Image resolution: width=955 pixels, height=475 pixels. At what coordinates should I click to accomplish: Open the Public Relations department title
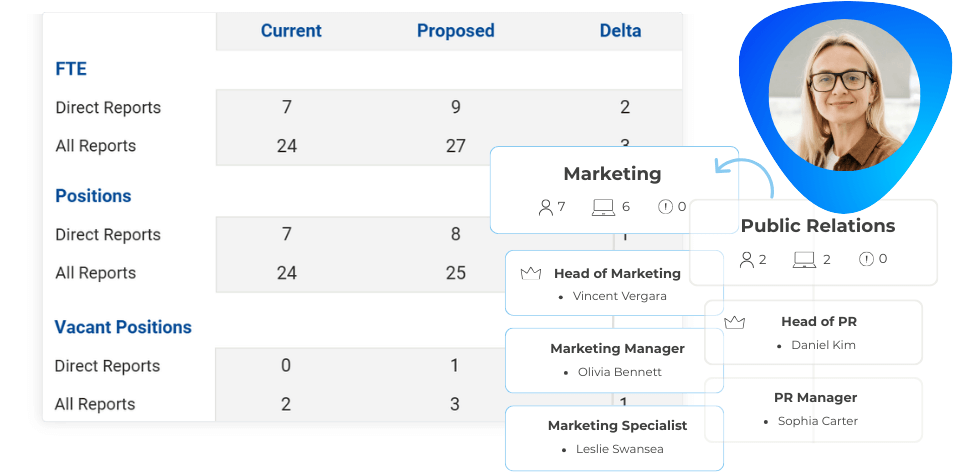817,226
